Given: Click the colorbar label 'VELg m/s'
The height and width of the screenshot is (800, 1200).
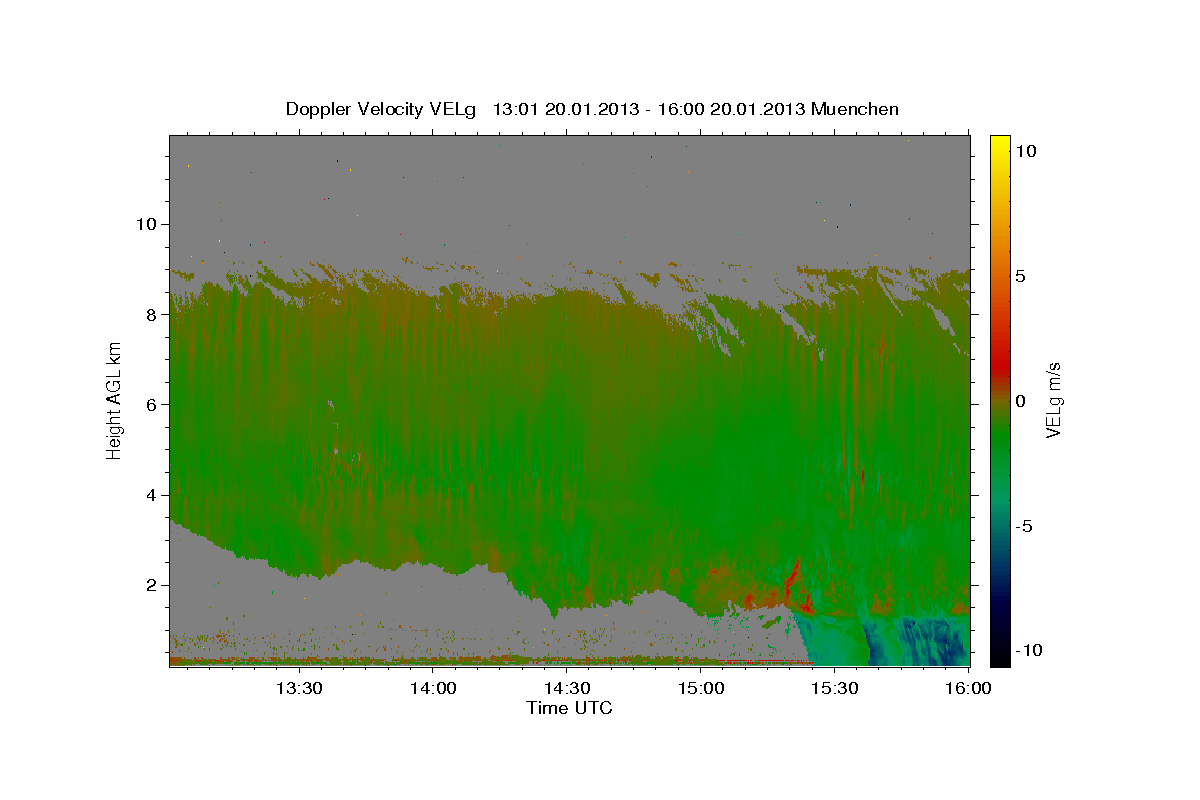Looking at the screenshot, I should pos(1054,400).
